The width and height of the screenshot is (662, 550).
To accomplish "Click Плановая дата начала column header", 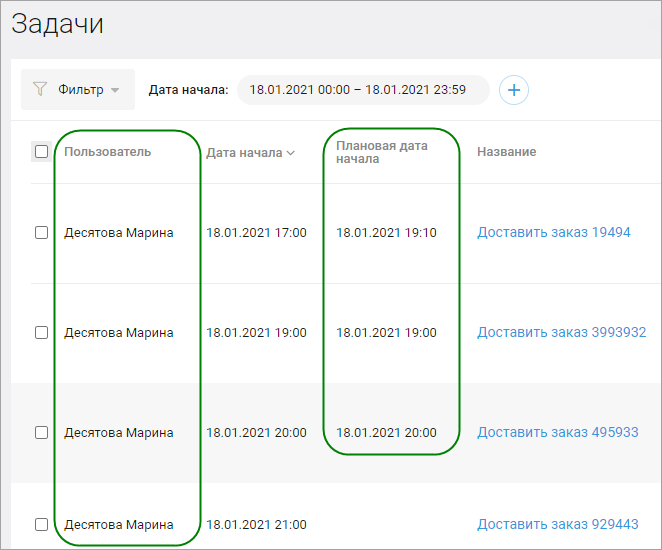I will click(x=381, y=152).
